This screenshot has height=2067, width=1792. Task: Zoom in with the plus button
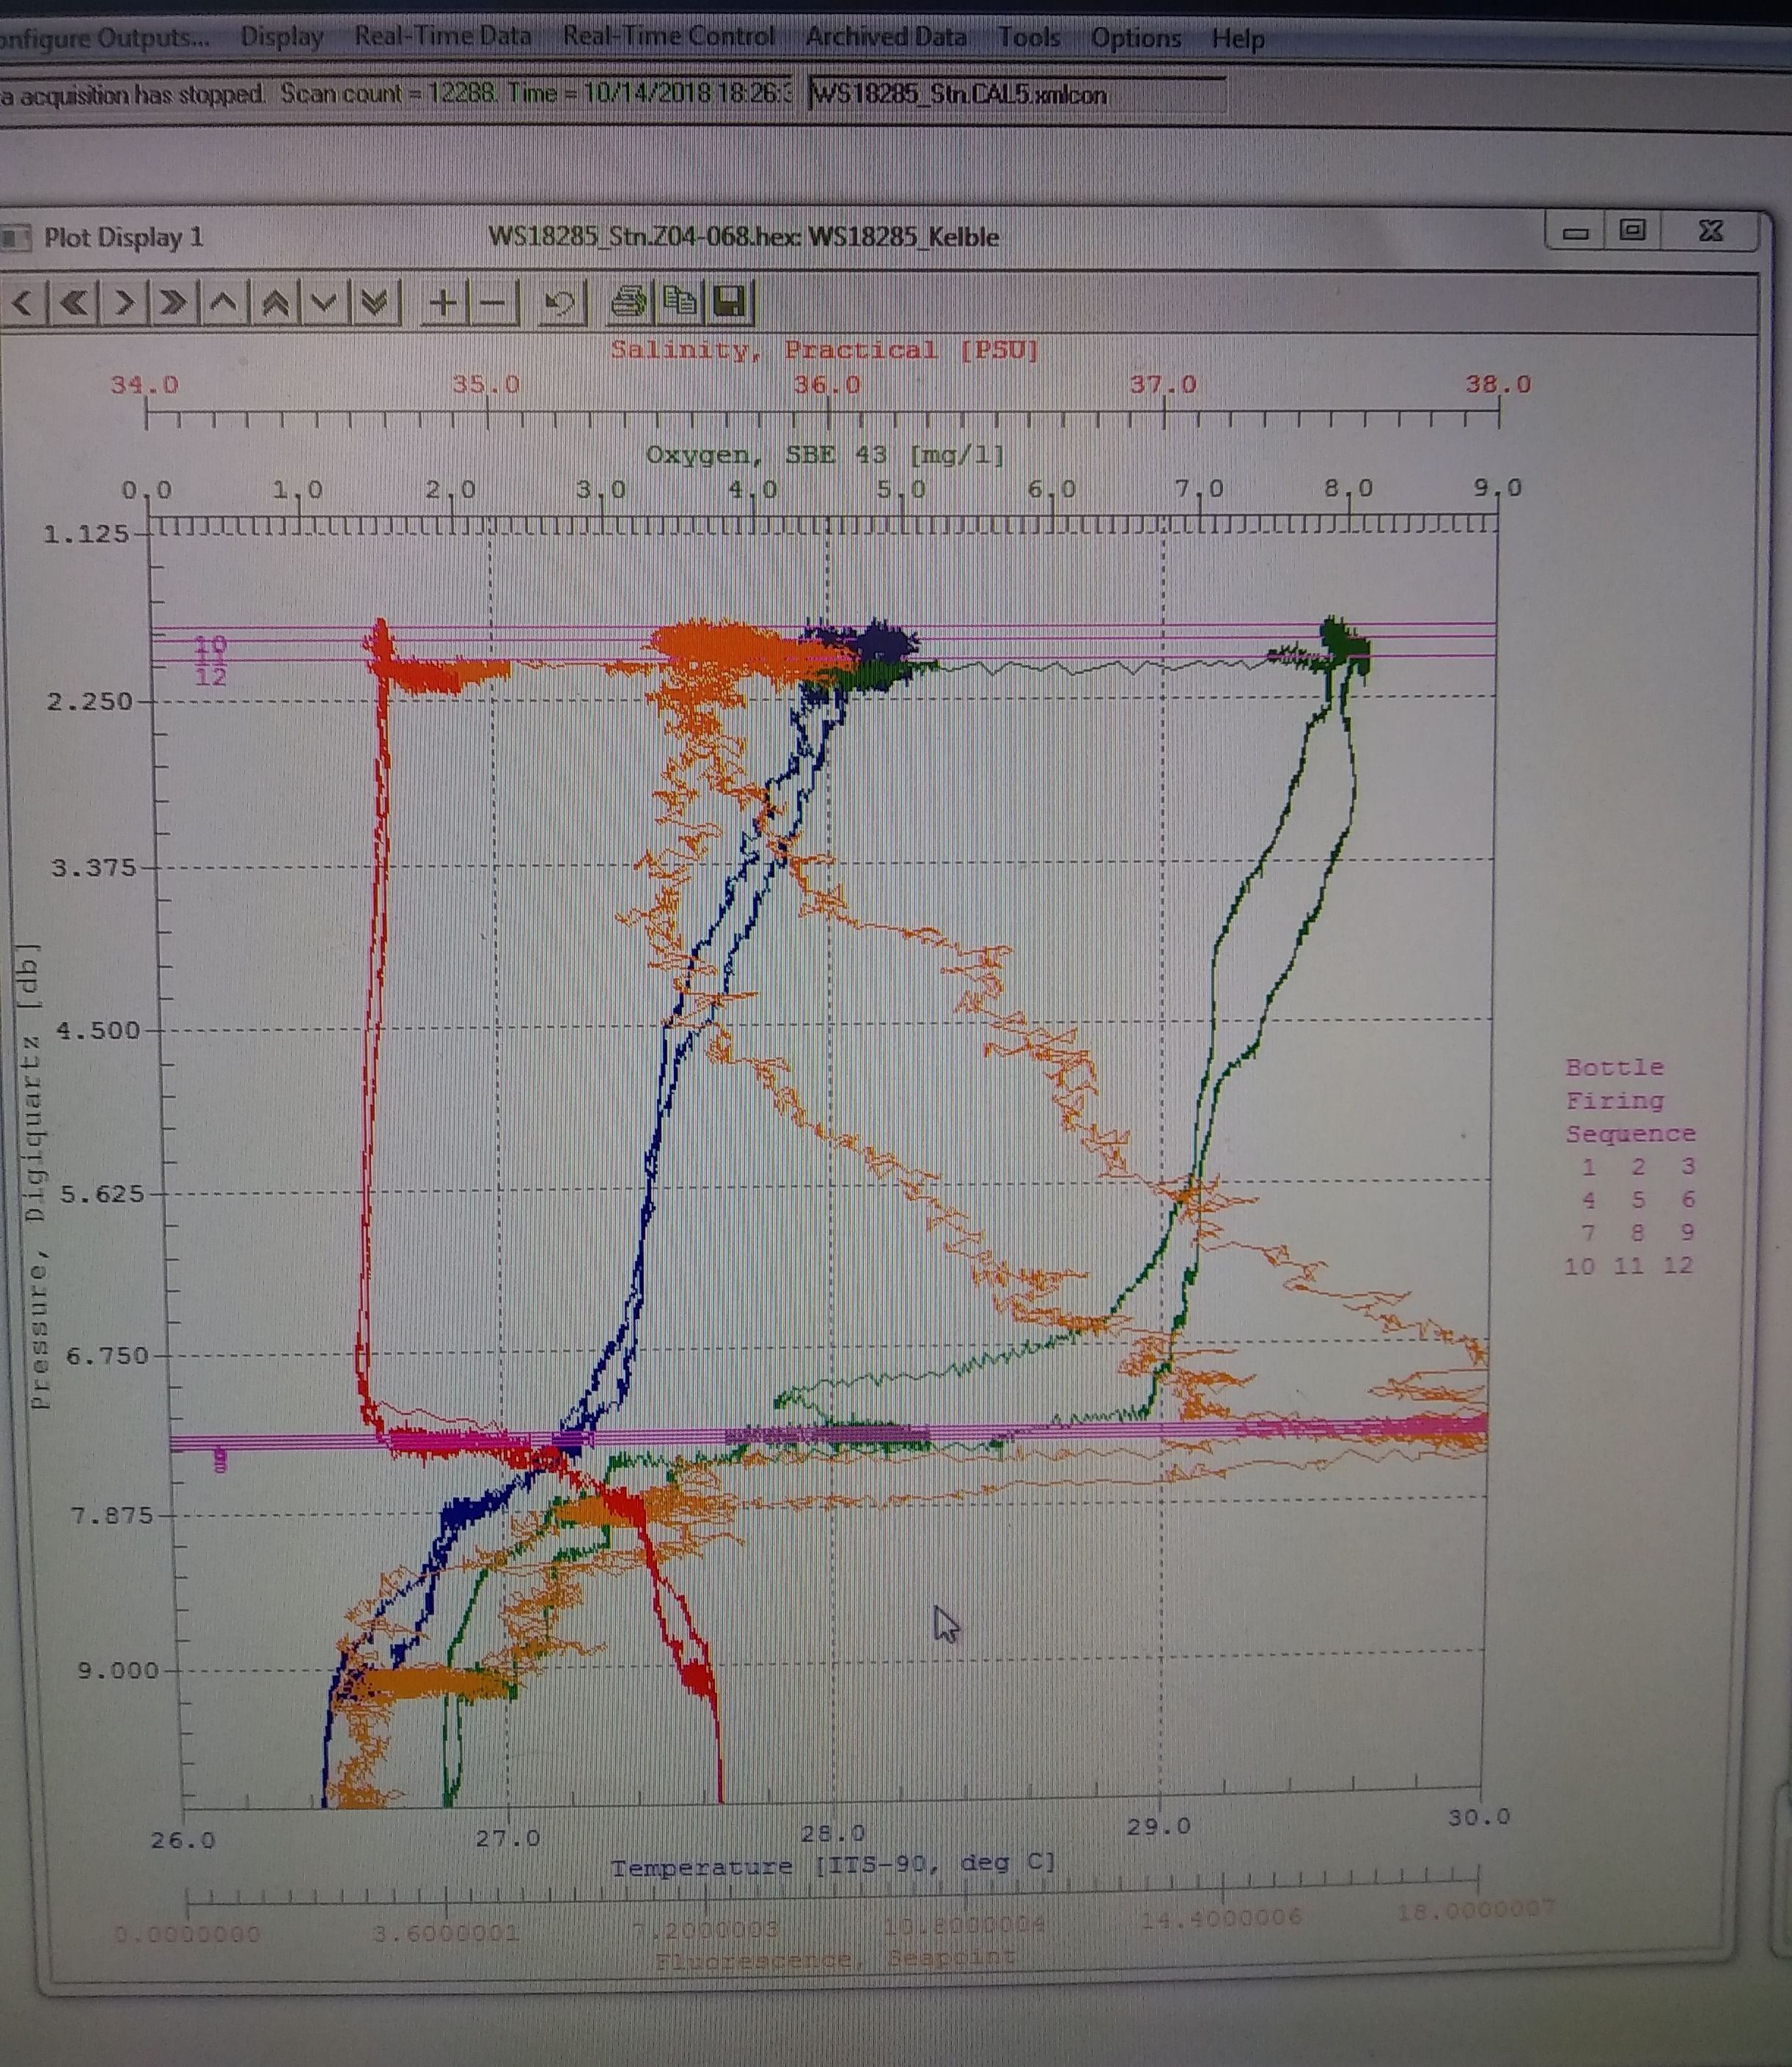pos(443,302)
